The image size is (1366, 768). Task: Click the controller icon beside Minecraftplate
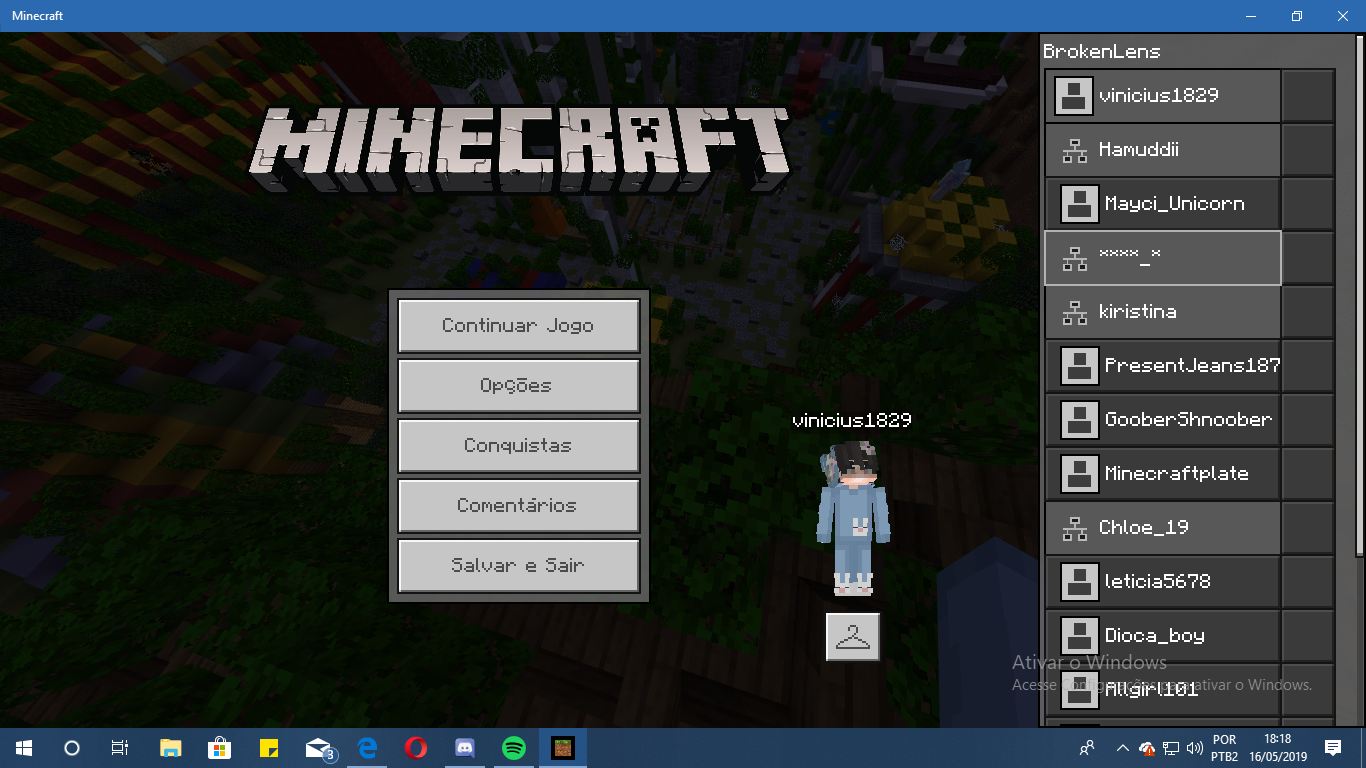(1079, 474)
